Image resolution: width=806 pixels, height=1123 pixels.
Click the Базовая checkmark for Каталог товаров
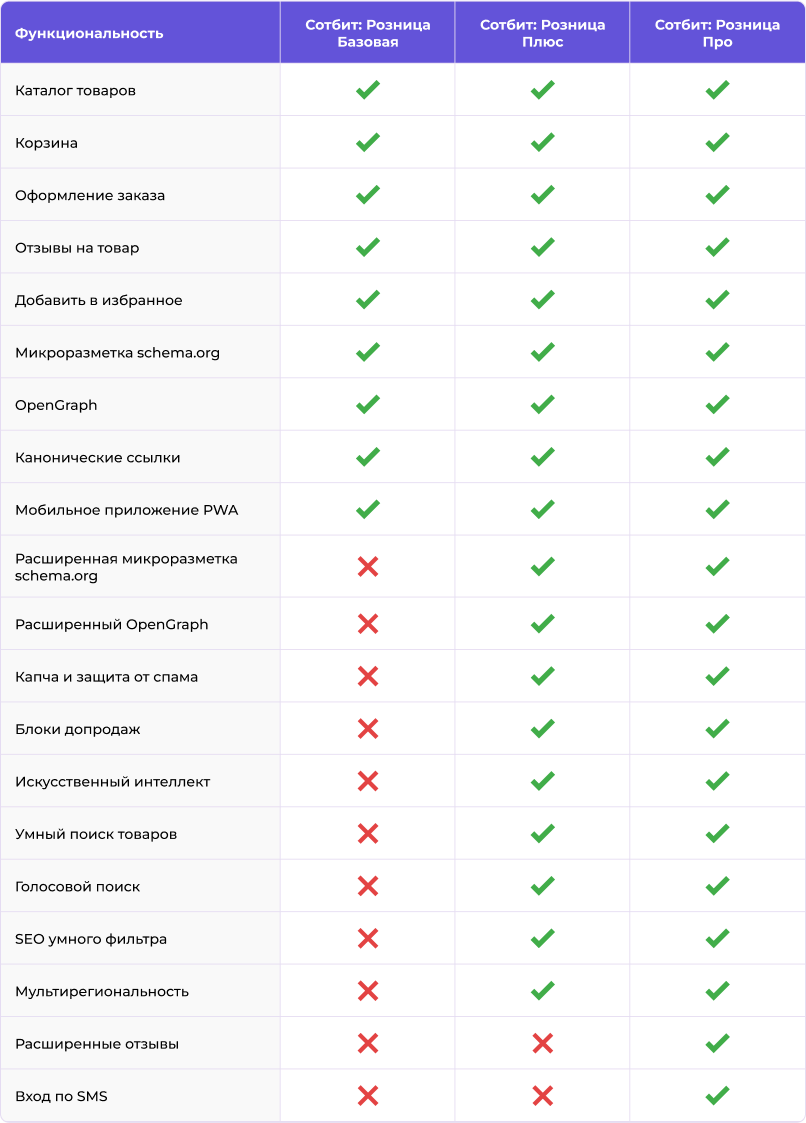pos(368,90)
